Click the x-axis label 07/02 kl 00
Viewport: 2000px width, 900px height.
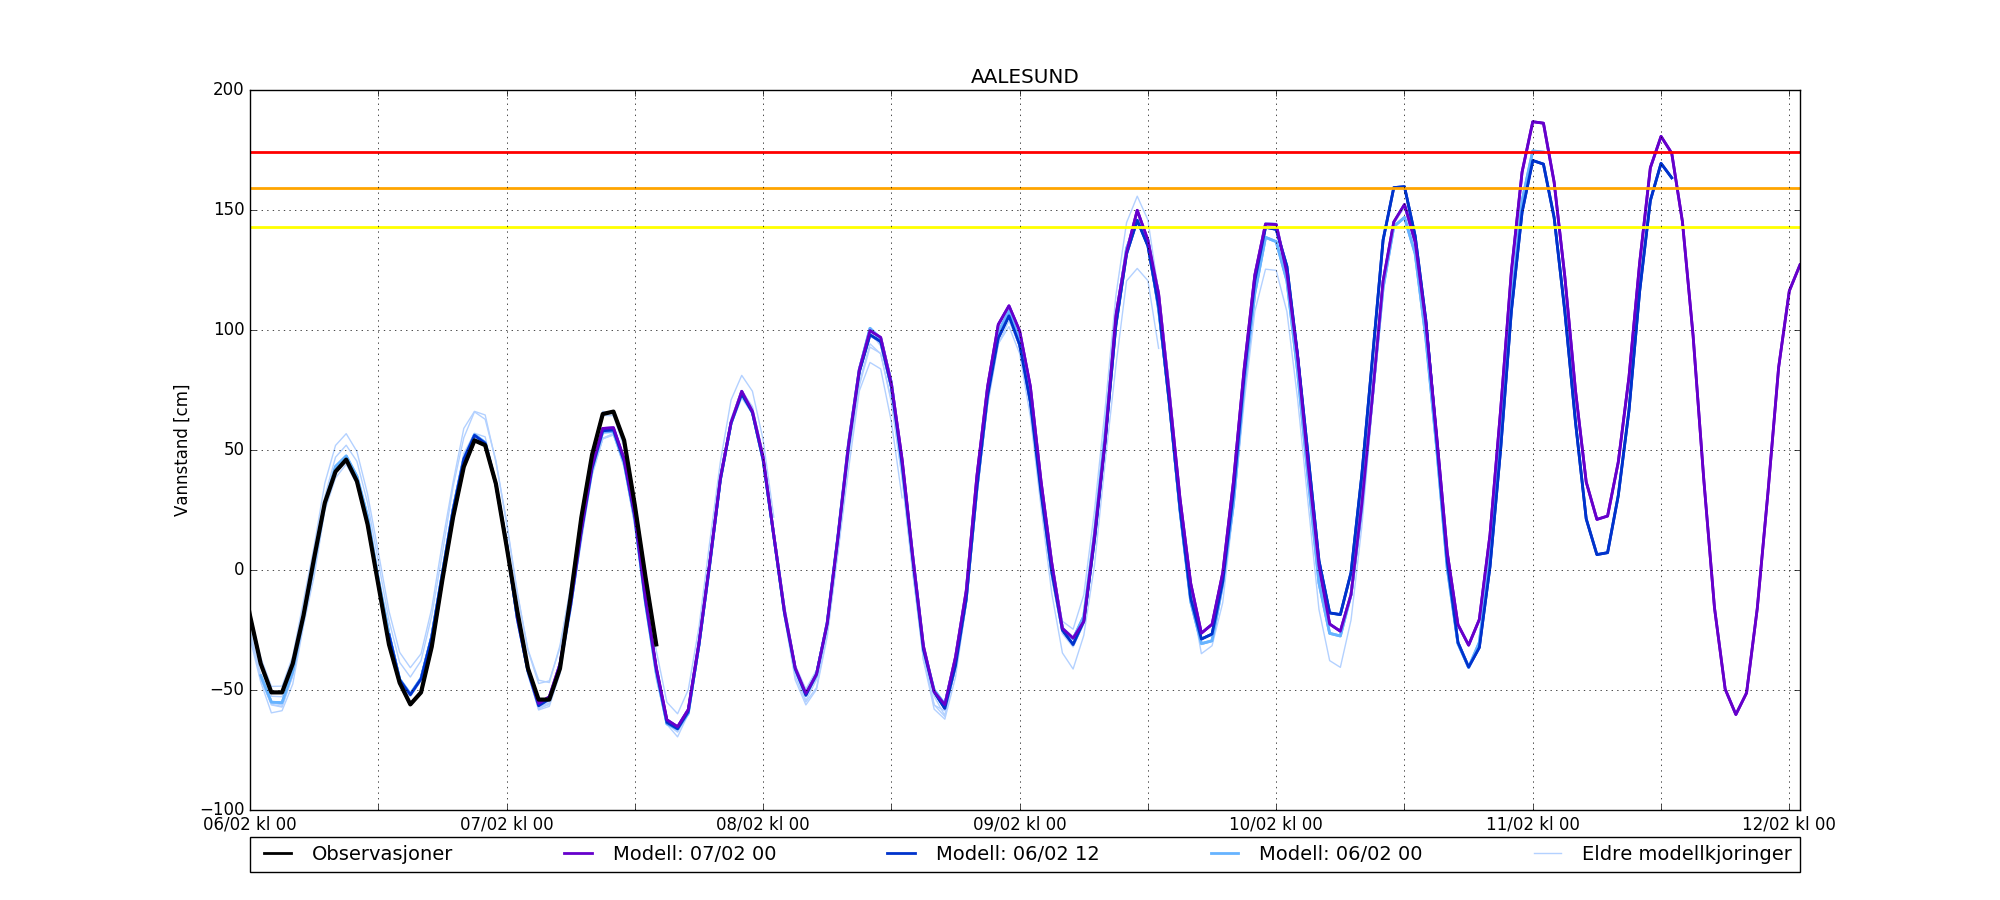click(x=507, y=825)
